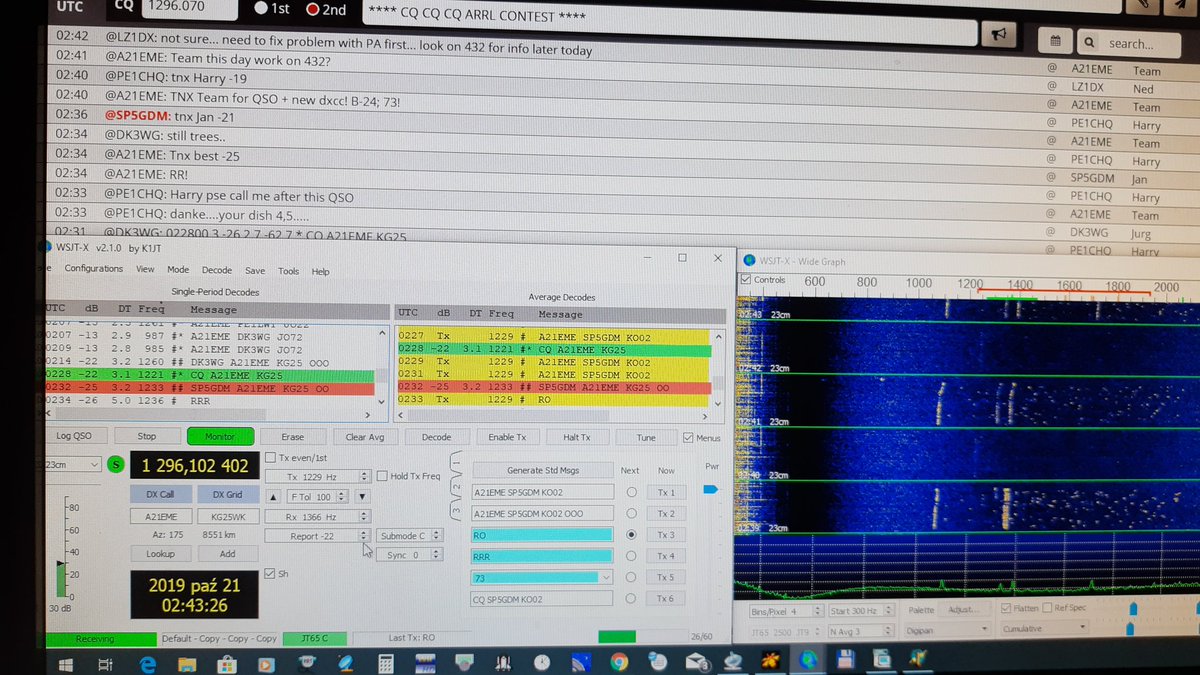This screenshot has height=675, width=1200.
Task: Open Calculator from the taskbar
Action: point(384,663)
